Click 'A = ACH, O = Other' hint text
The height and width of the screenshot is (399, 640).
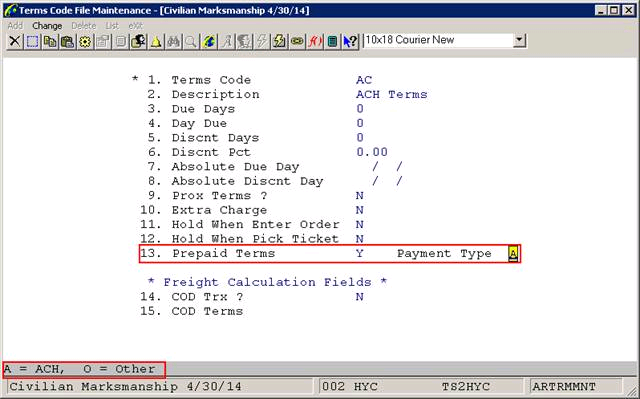tap(80, 369)
